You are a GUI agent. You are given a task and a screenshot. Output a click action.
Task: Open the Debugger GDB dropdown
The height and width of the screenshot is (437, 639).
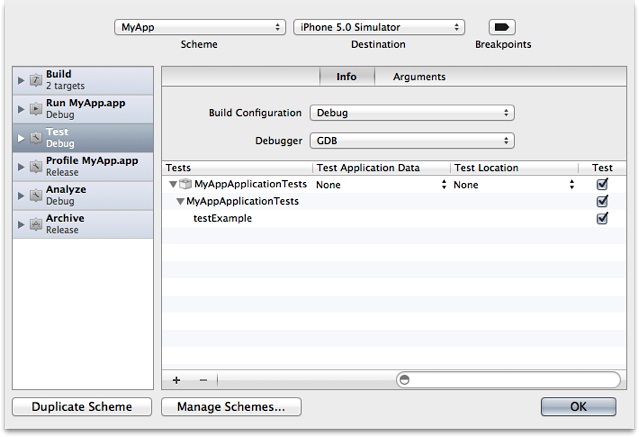[x=412, y=141]
